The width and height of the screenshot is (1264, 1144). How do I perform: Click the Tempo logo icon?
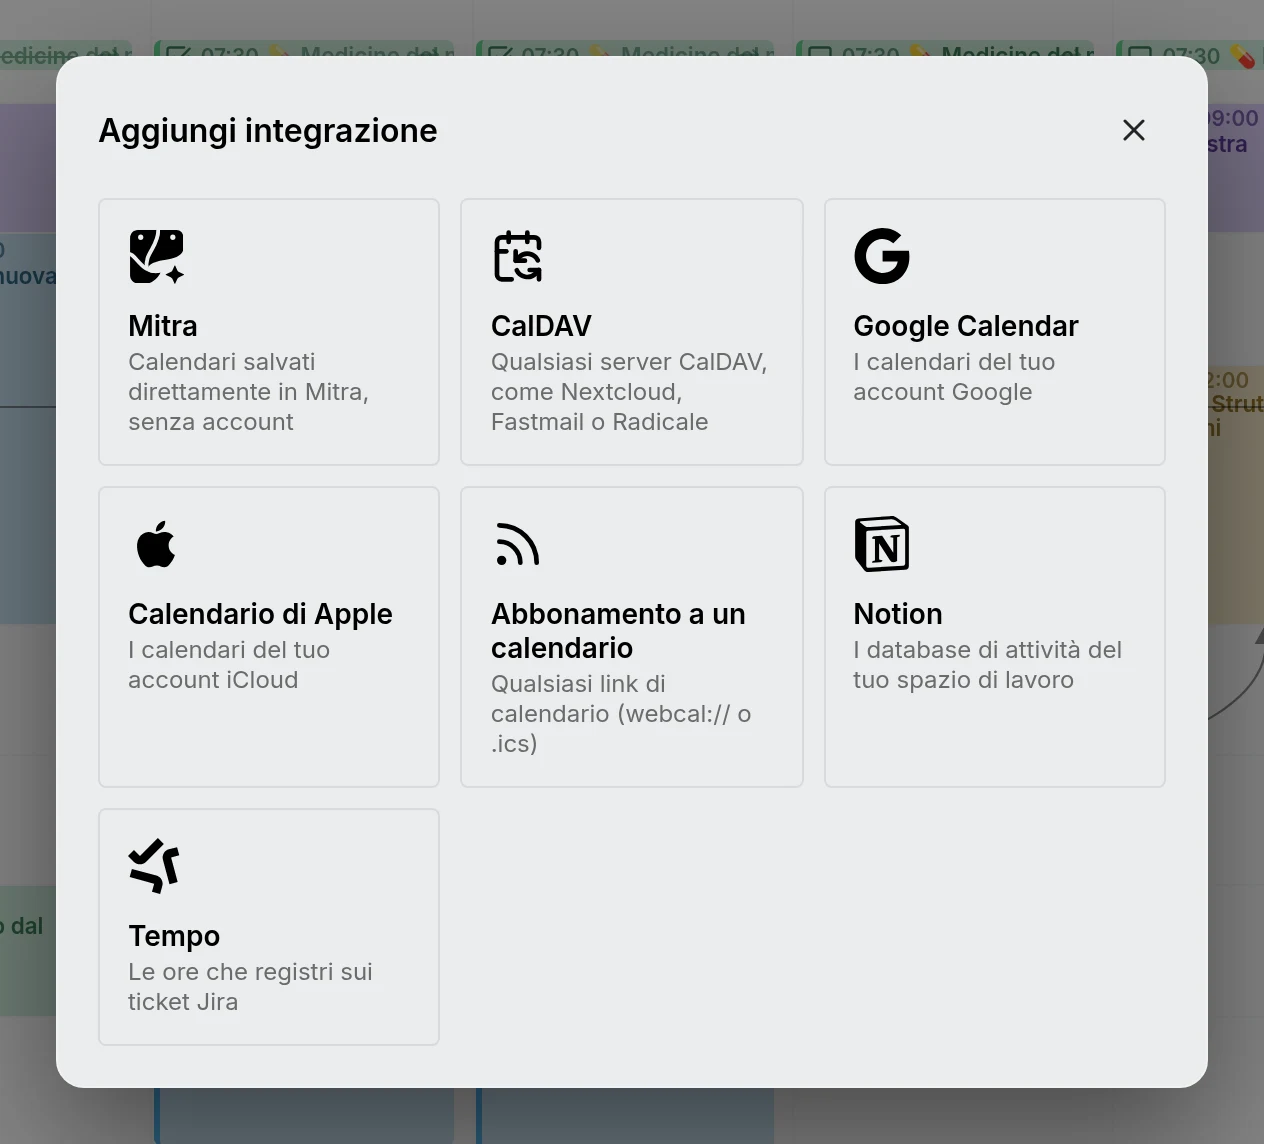tap(155, 866)
